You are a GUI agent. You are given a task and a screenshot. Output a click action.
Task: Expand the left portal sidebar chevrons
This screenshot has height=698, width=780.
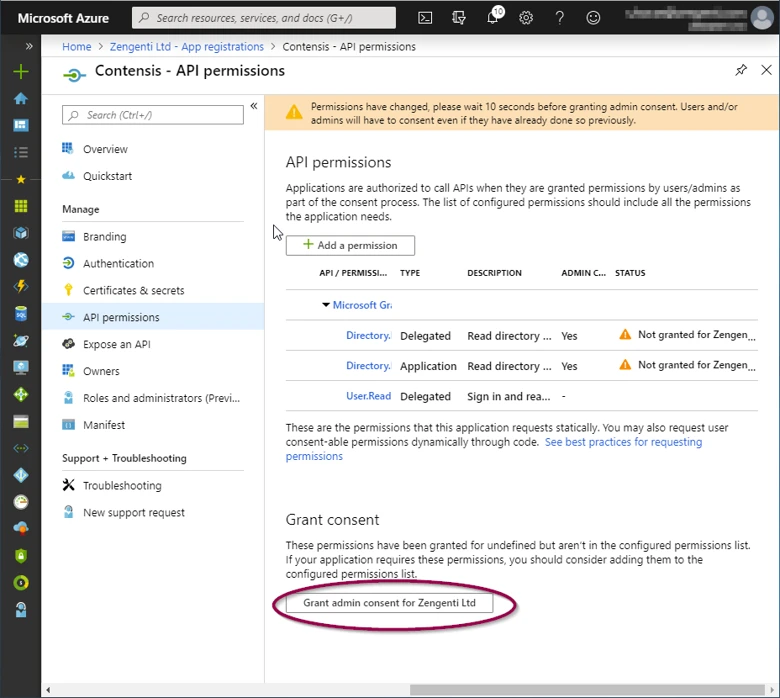point(29,46)
